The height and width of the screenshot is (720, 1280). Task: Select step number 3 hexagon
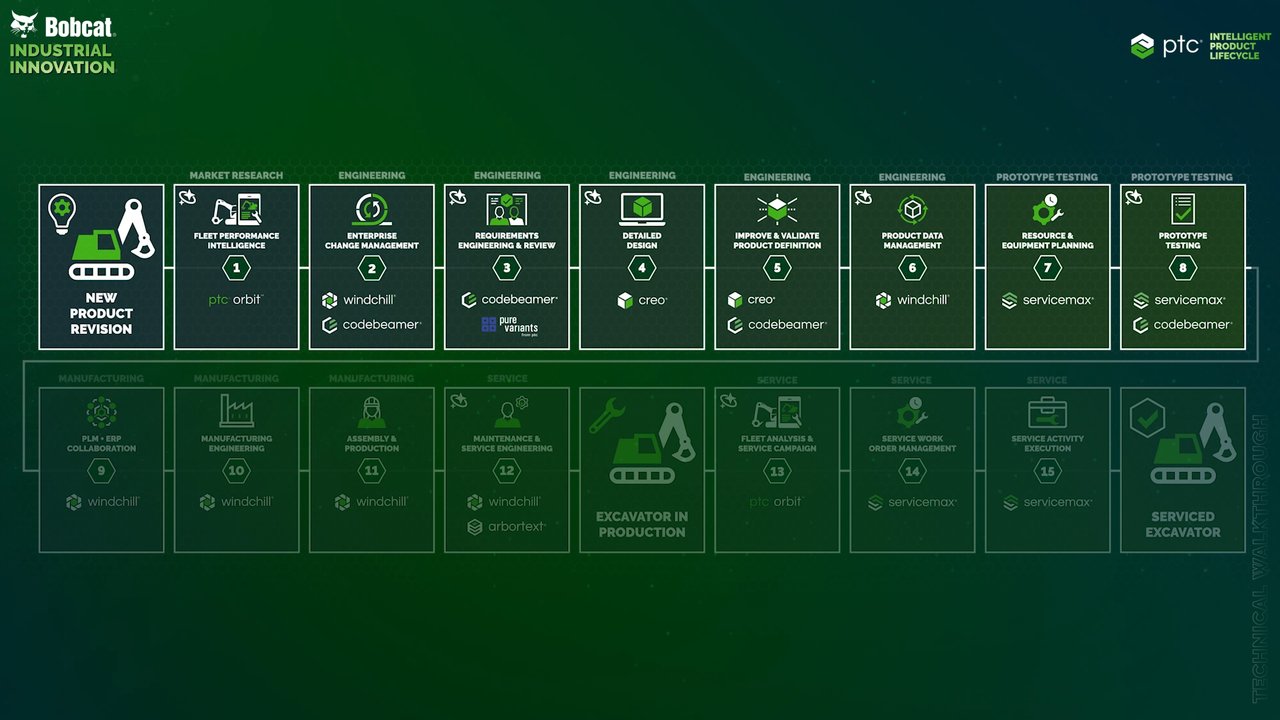[507, 268]
